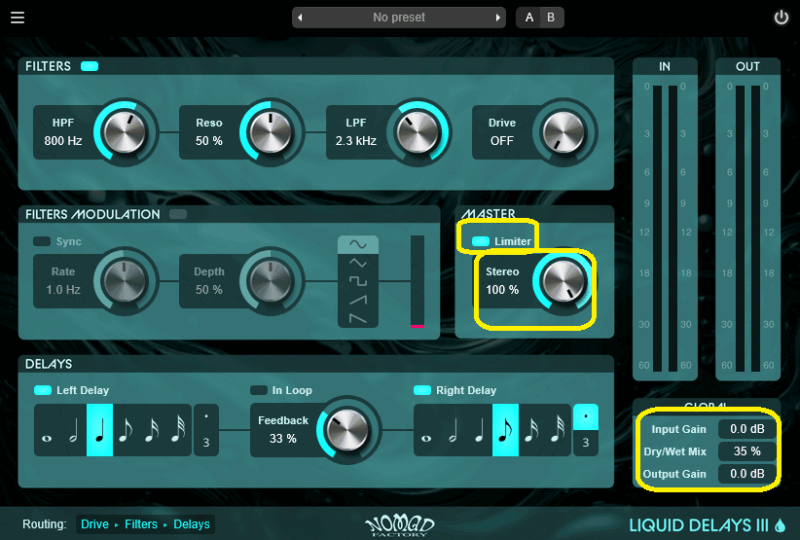The height and width of the screenshot is (540, 800).
Task: Select eighth note for Left Delay
Action: point(126,430)
